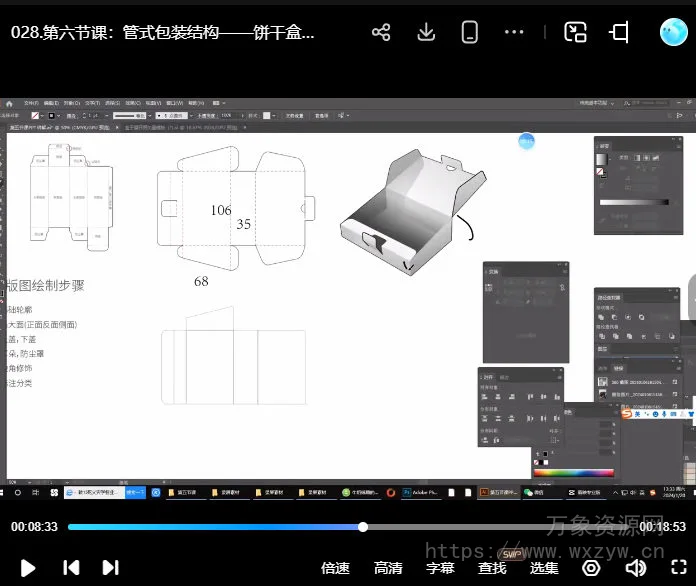Click the floating blue bubble over the video
This screenshot has width=696, height=586.
[x=526, y=141]
